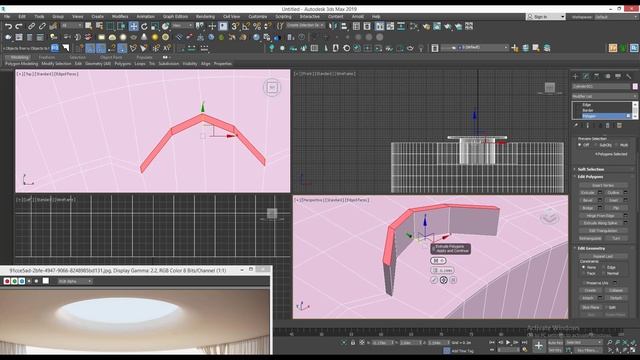Image resolution: width=640 pixels, height=360 pixels.
Task: Switch to the Modeling ribbon tab
Action: tap(20, 58)
